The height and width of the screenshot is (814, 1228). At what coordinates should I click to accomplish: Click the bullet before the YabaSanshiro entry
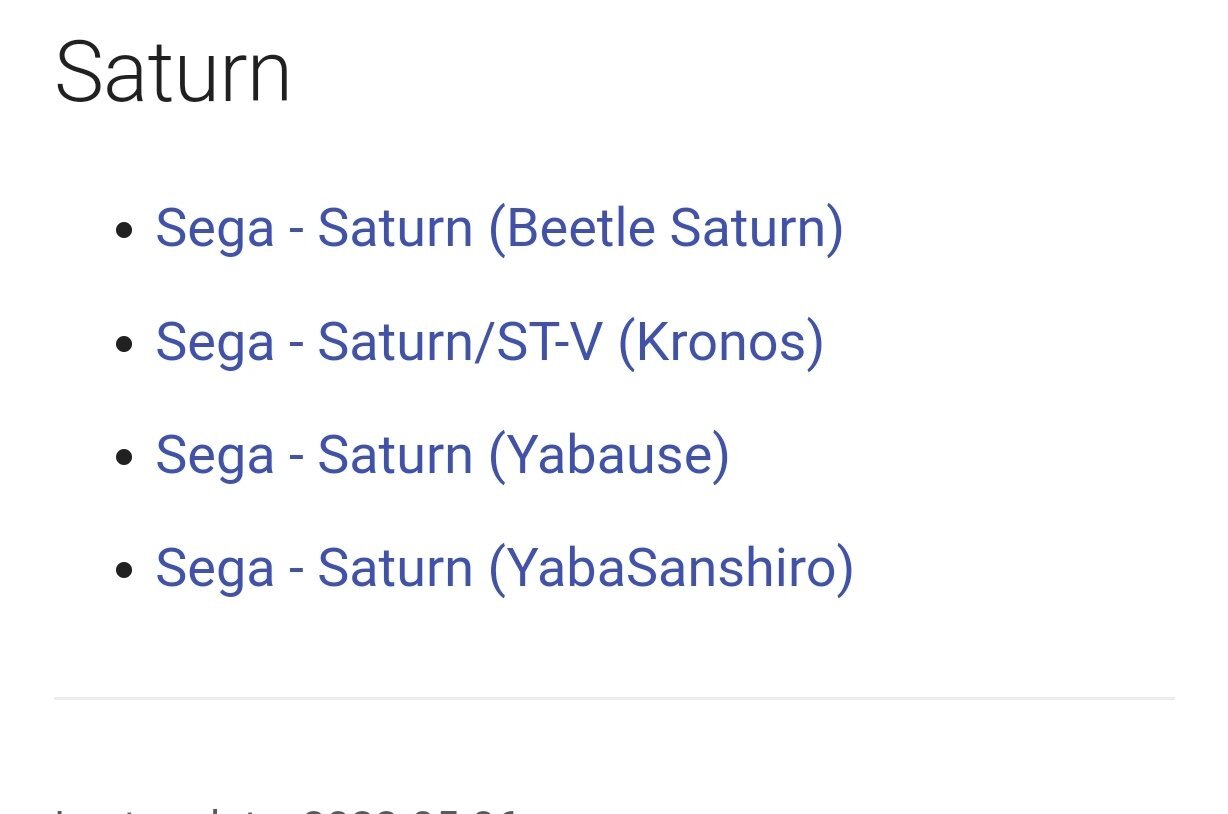click(124, 571)
